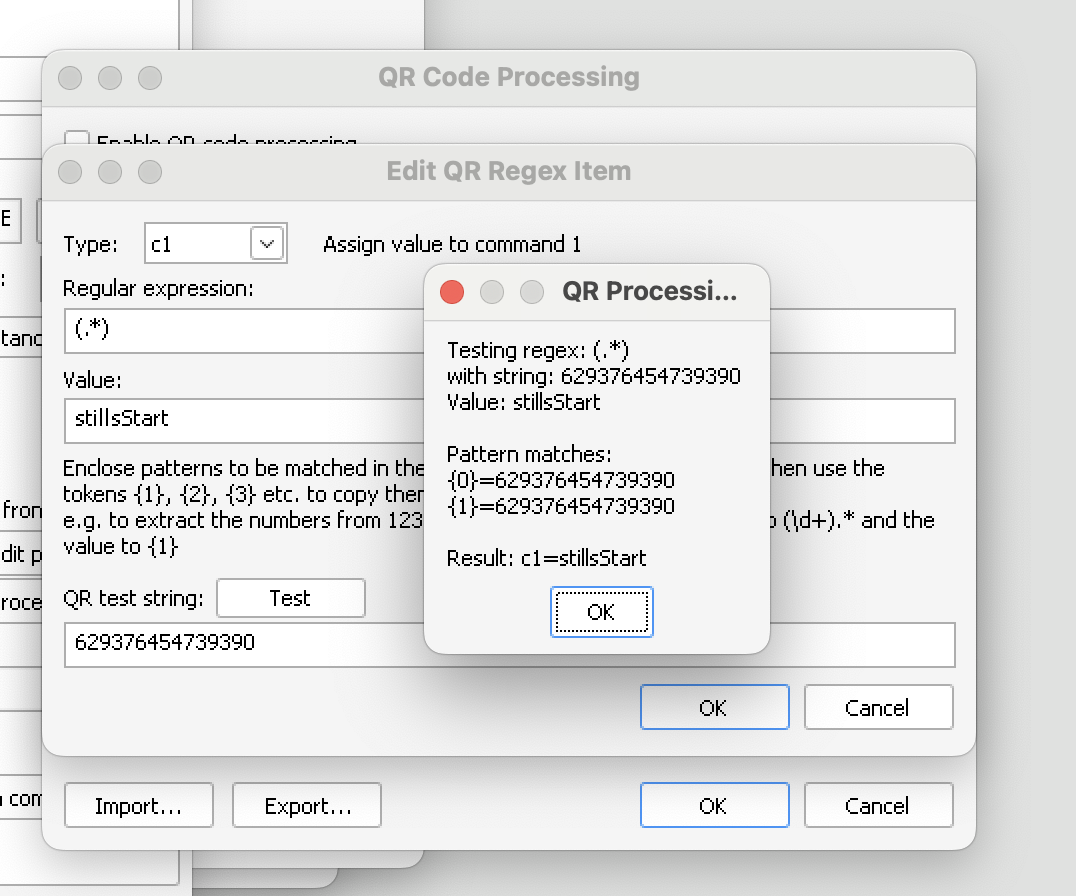Click the Import... button
Image resolution: width=1076 pixels, height=896 pixels.
pyautogui.click(x=139, y=806)
